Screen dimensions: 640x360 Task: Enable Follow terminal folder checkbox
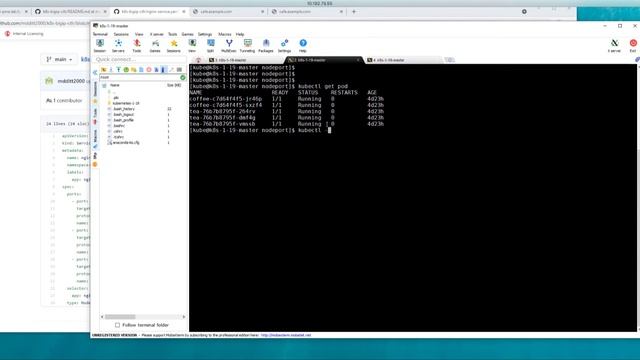click(x=118, y=325)
